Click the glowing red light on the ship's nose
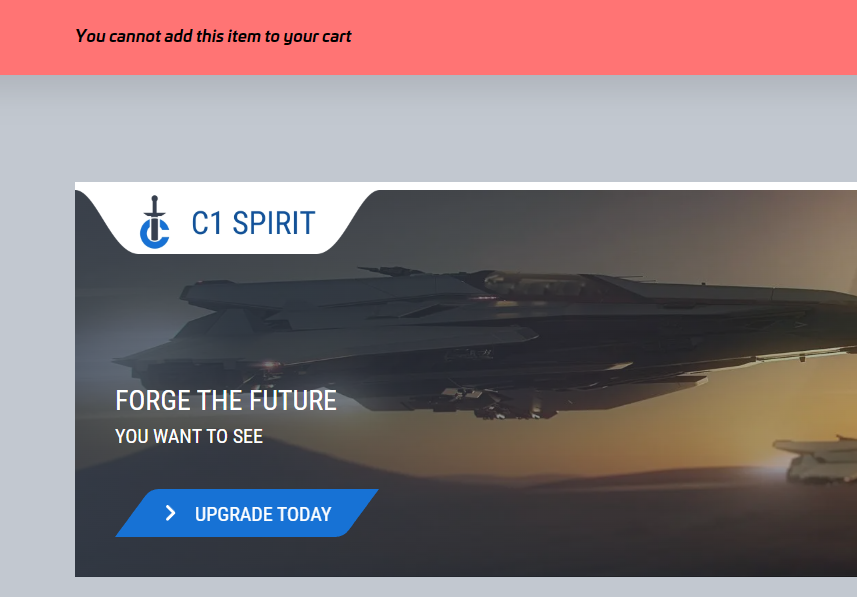 [269, 364]
